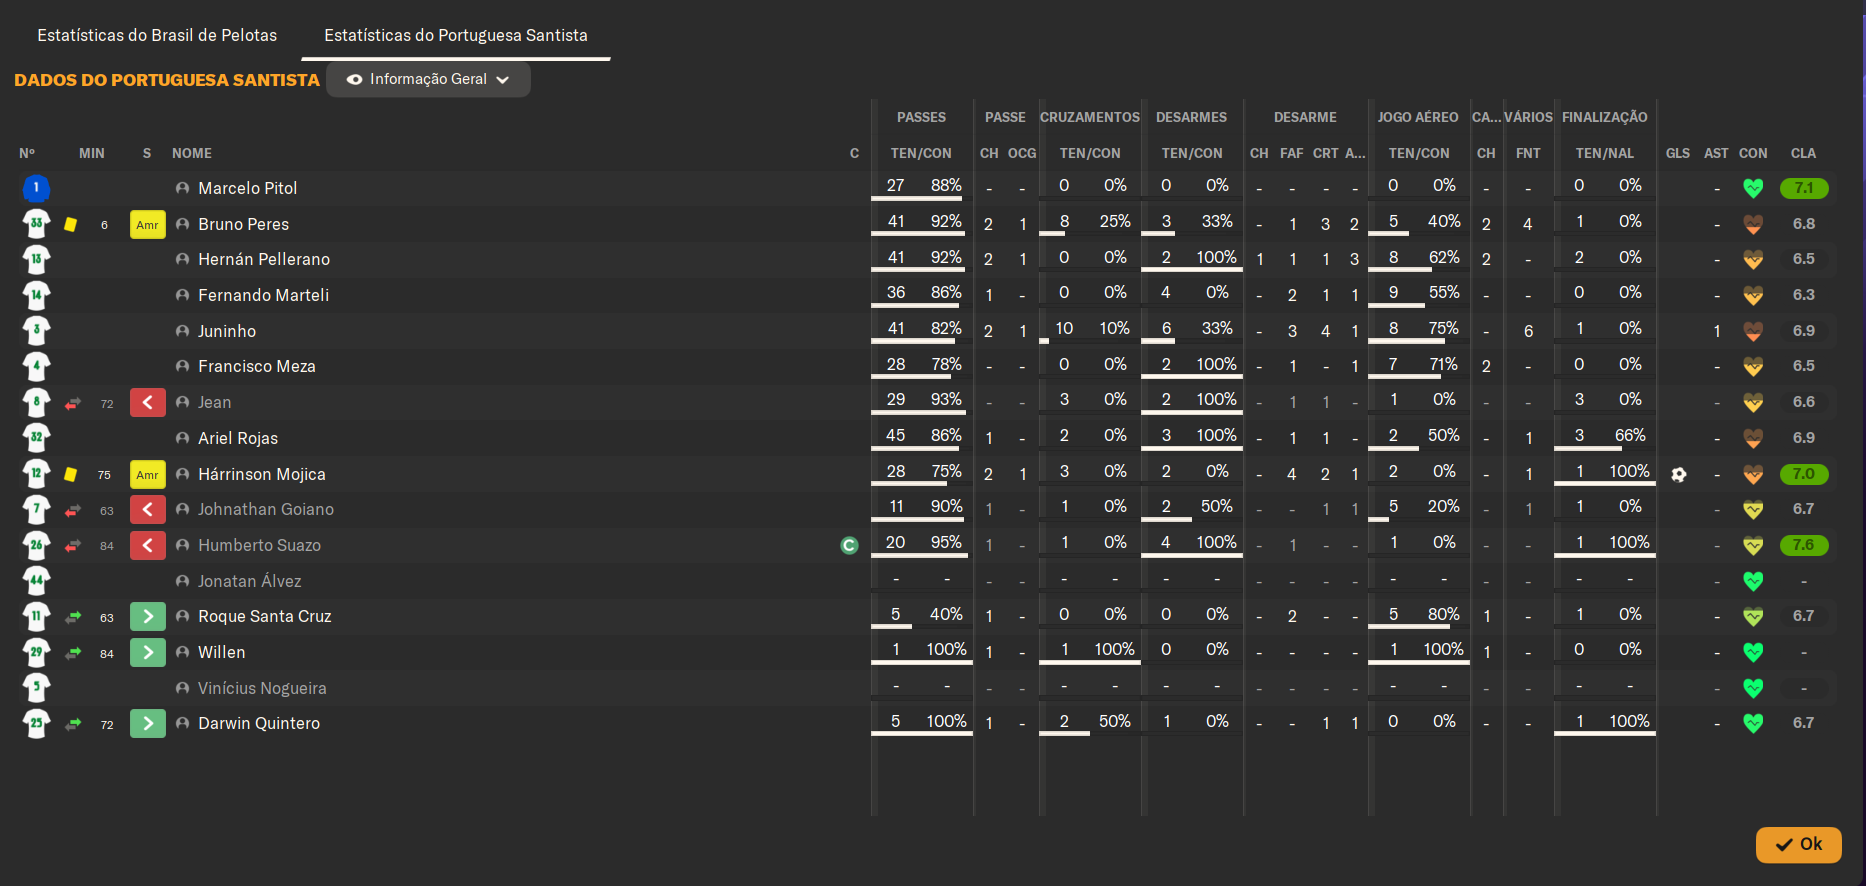Sort by the MIN column header
Screen dimensions: 1866x886
pos(92,153)
